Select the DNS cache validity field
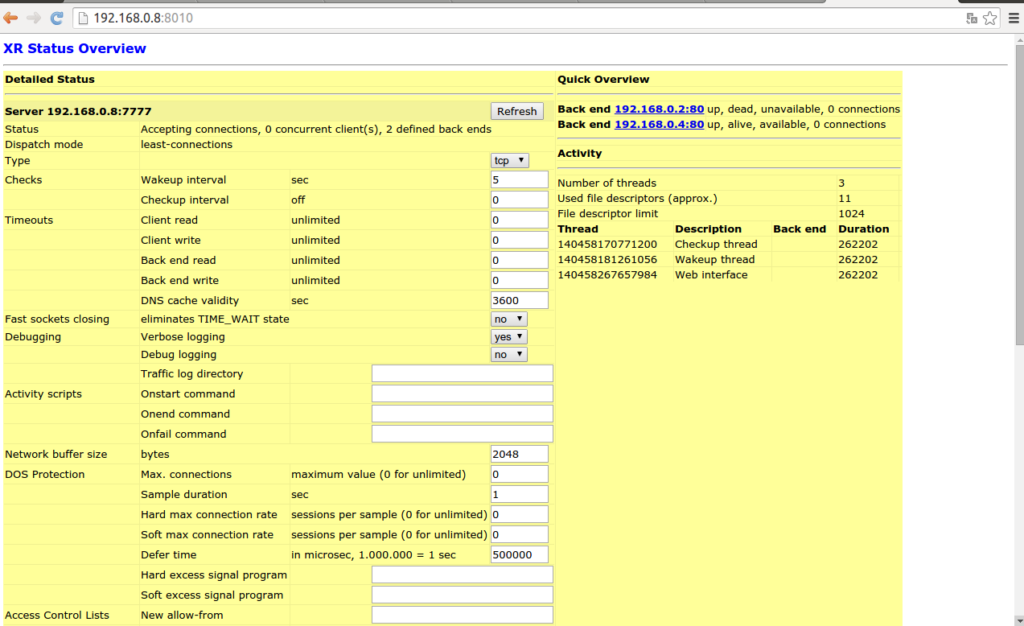 [518, 300]
